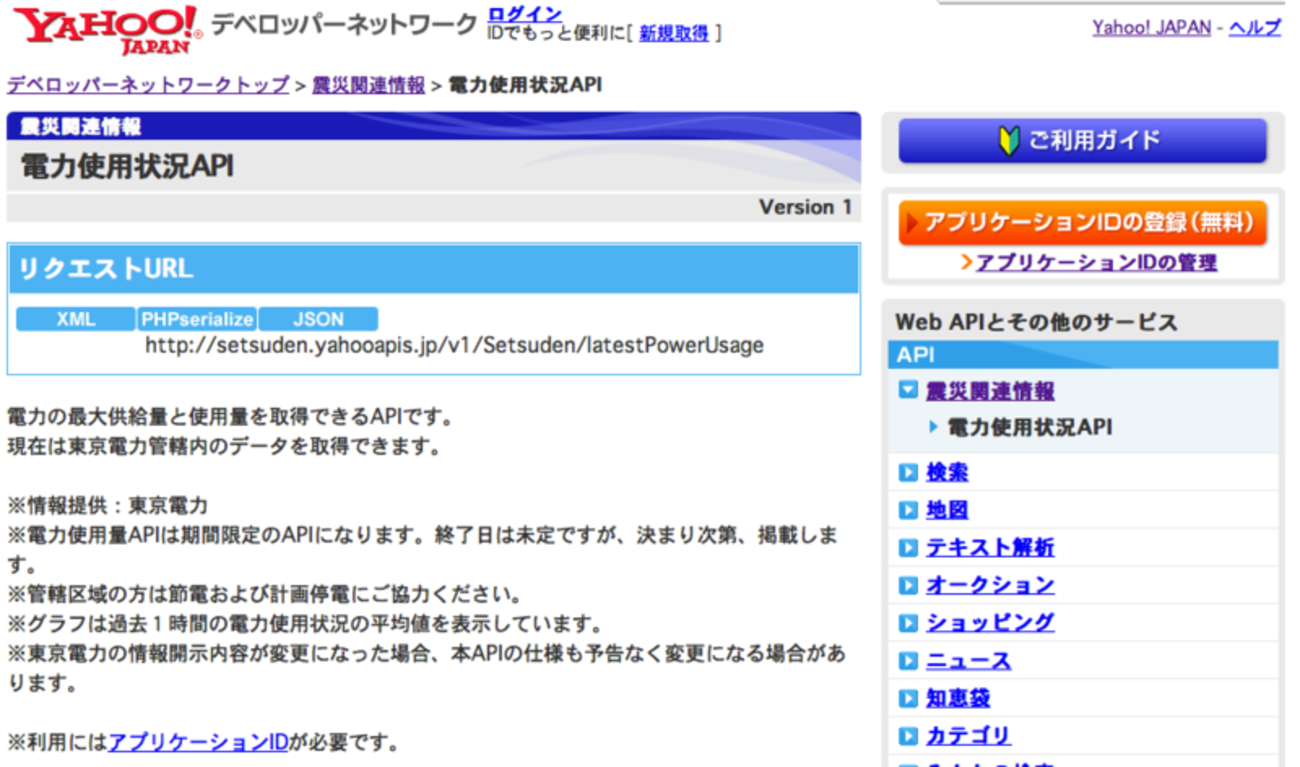Viewport: 1300px width, 767px height.
Task: Open the テキスト解析 API link
Action: pos(990,548)
